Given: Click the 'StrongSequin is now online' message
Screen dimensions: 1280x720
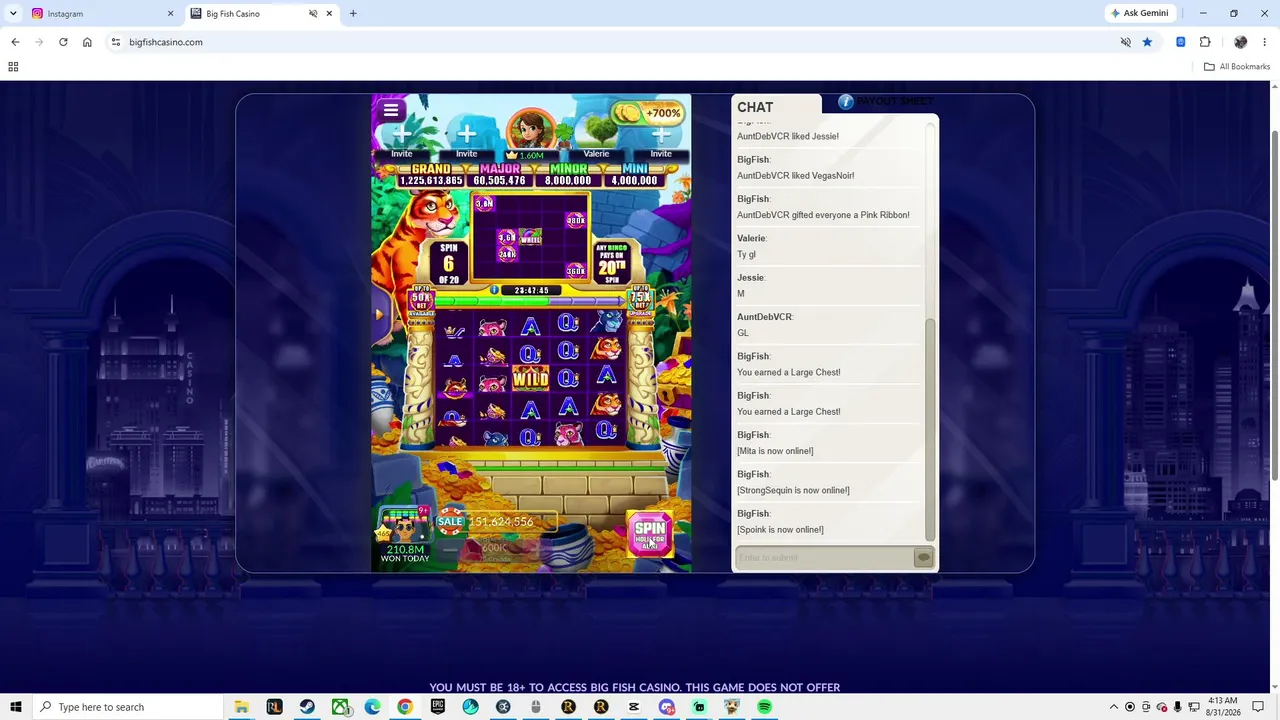Looking at the screenshot, I should pos(793,490).
